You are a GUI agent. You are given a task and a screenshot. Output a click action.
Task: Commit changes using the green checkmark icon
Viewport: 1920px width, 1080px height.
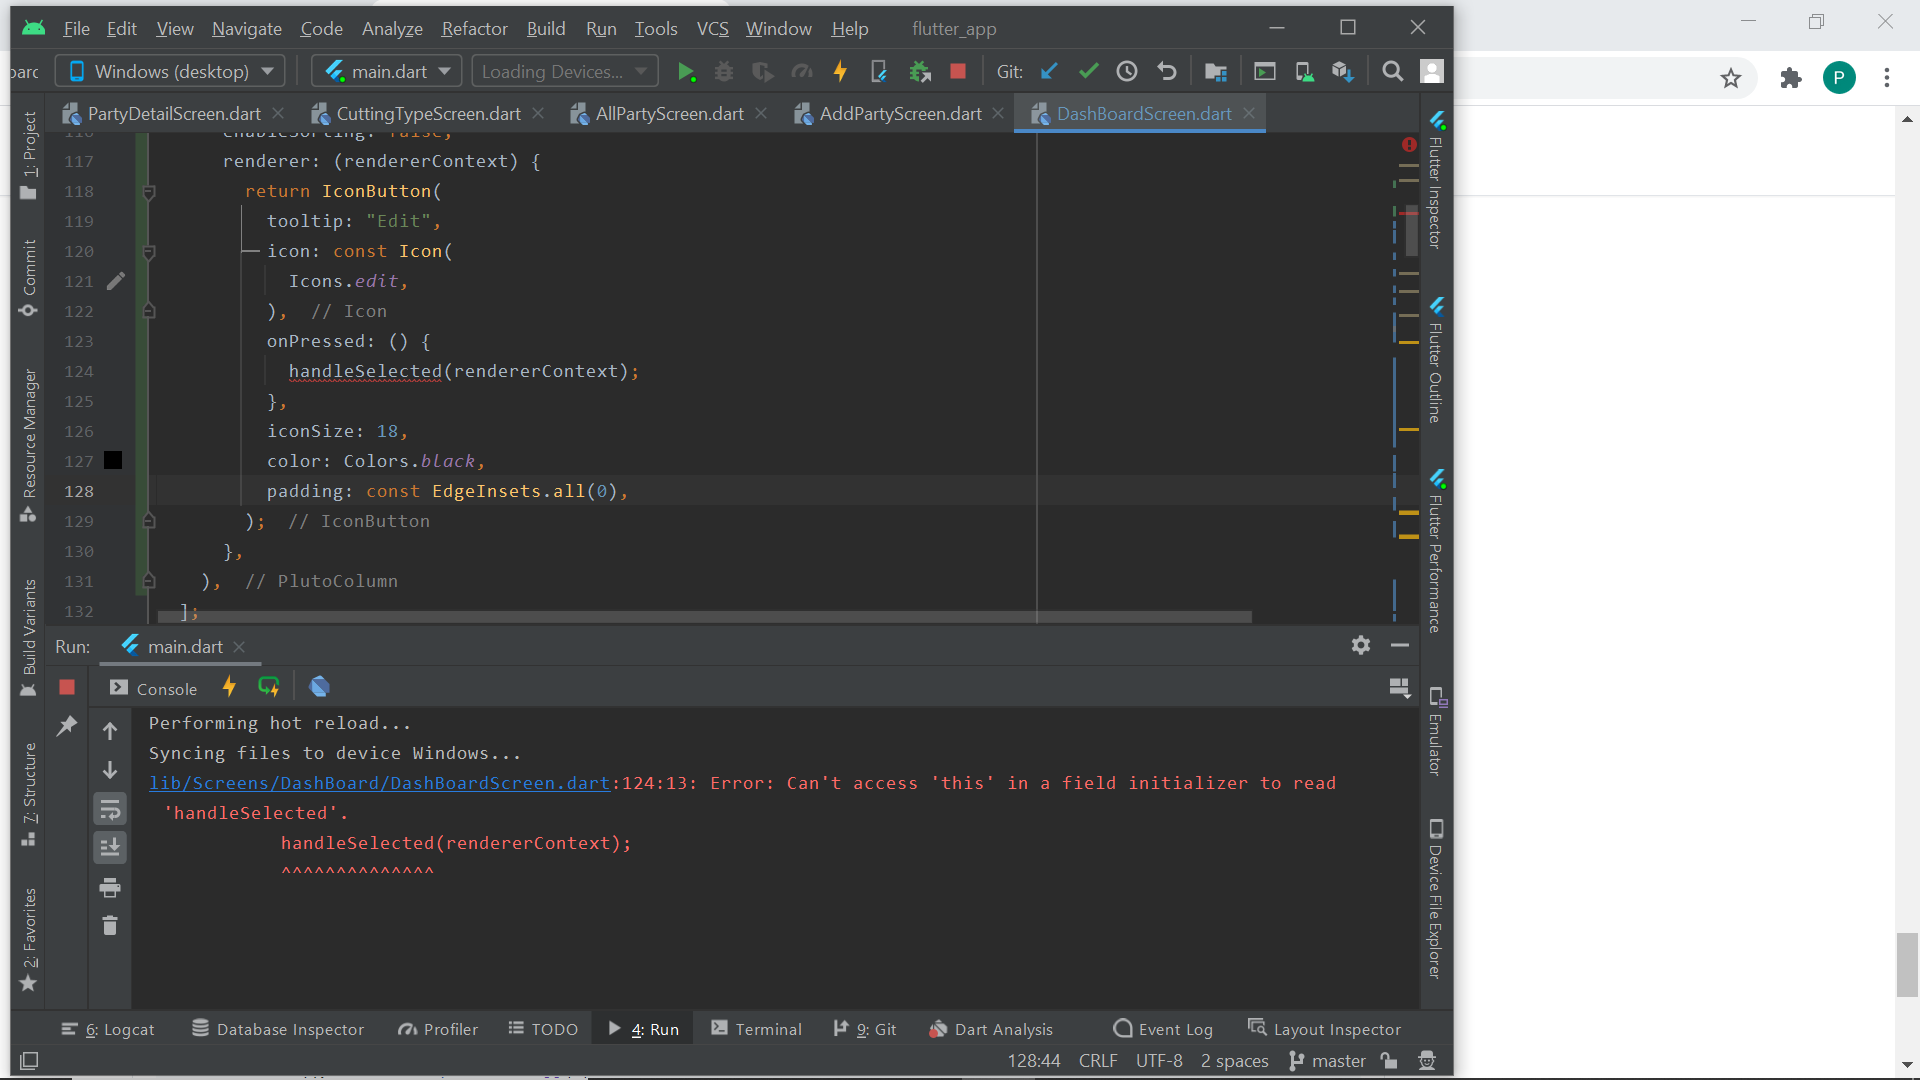[x=1089, y=71]
